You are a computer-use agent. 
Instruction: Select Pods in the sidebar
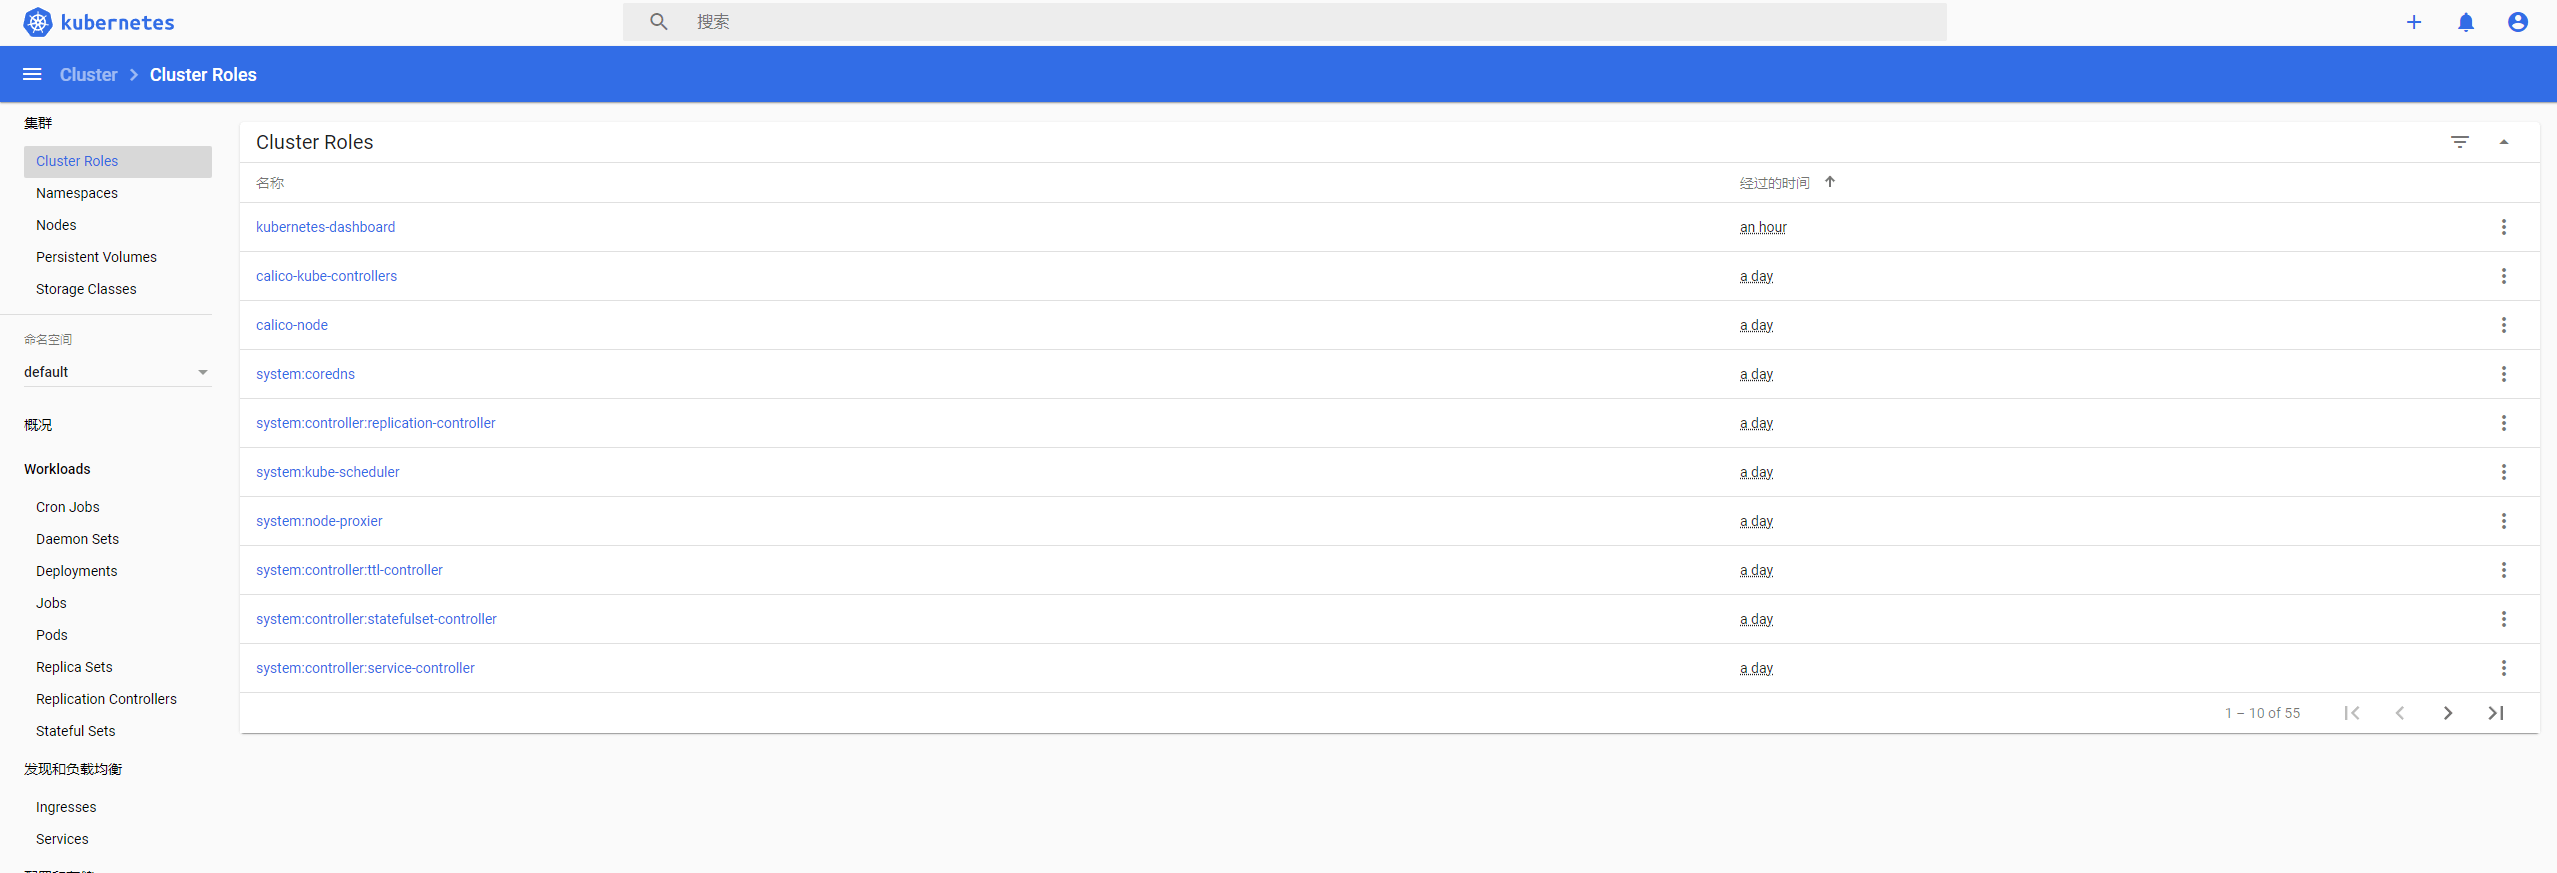(52, 635)
